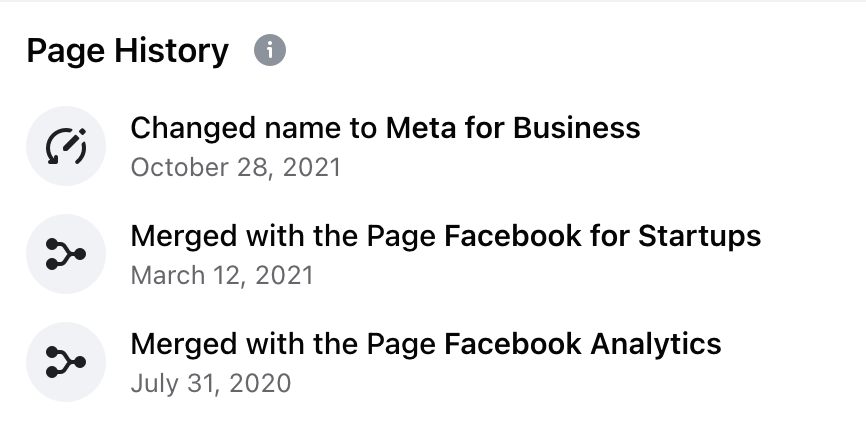Image resolution: width=866 pixels, height=428 pixels.
Task: Click the words Changed name to
Action: click(255, 128)
